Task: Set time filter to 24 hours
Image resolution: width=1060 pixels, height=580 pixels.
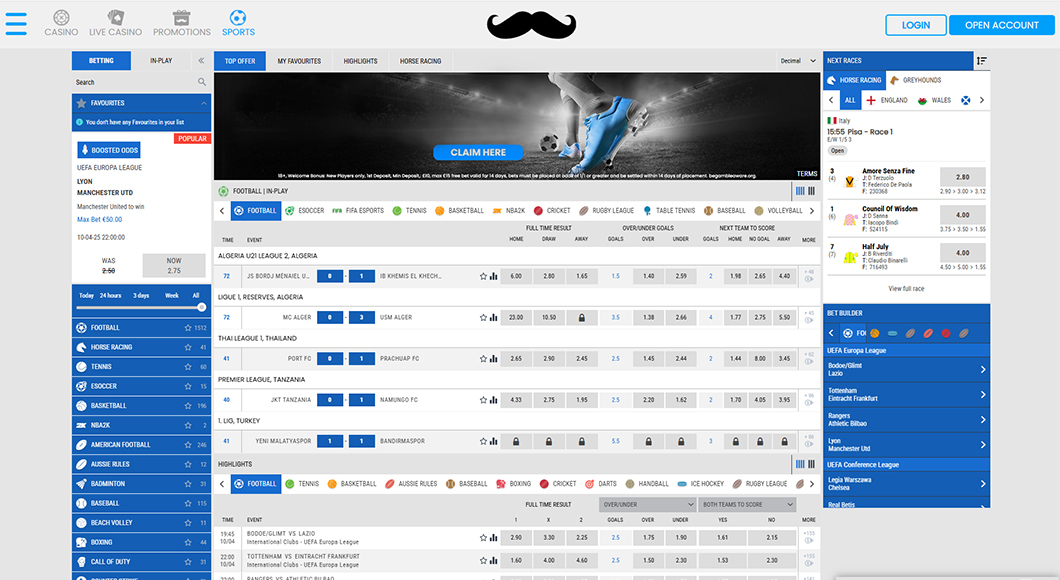Action: 110,295
